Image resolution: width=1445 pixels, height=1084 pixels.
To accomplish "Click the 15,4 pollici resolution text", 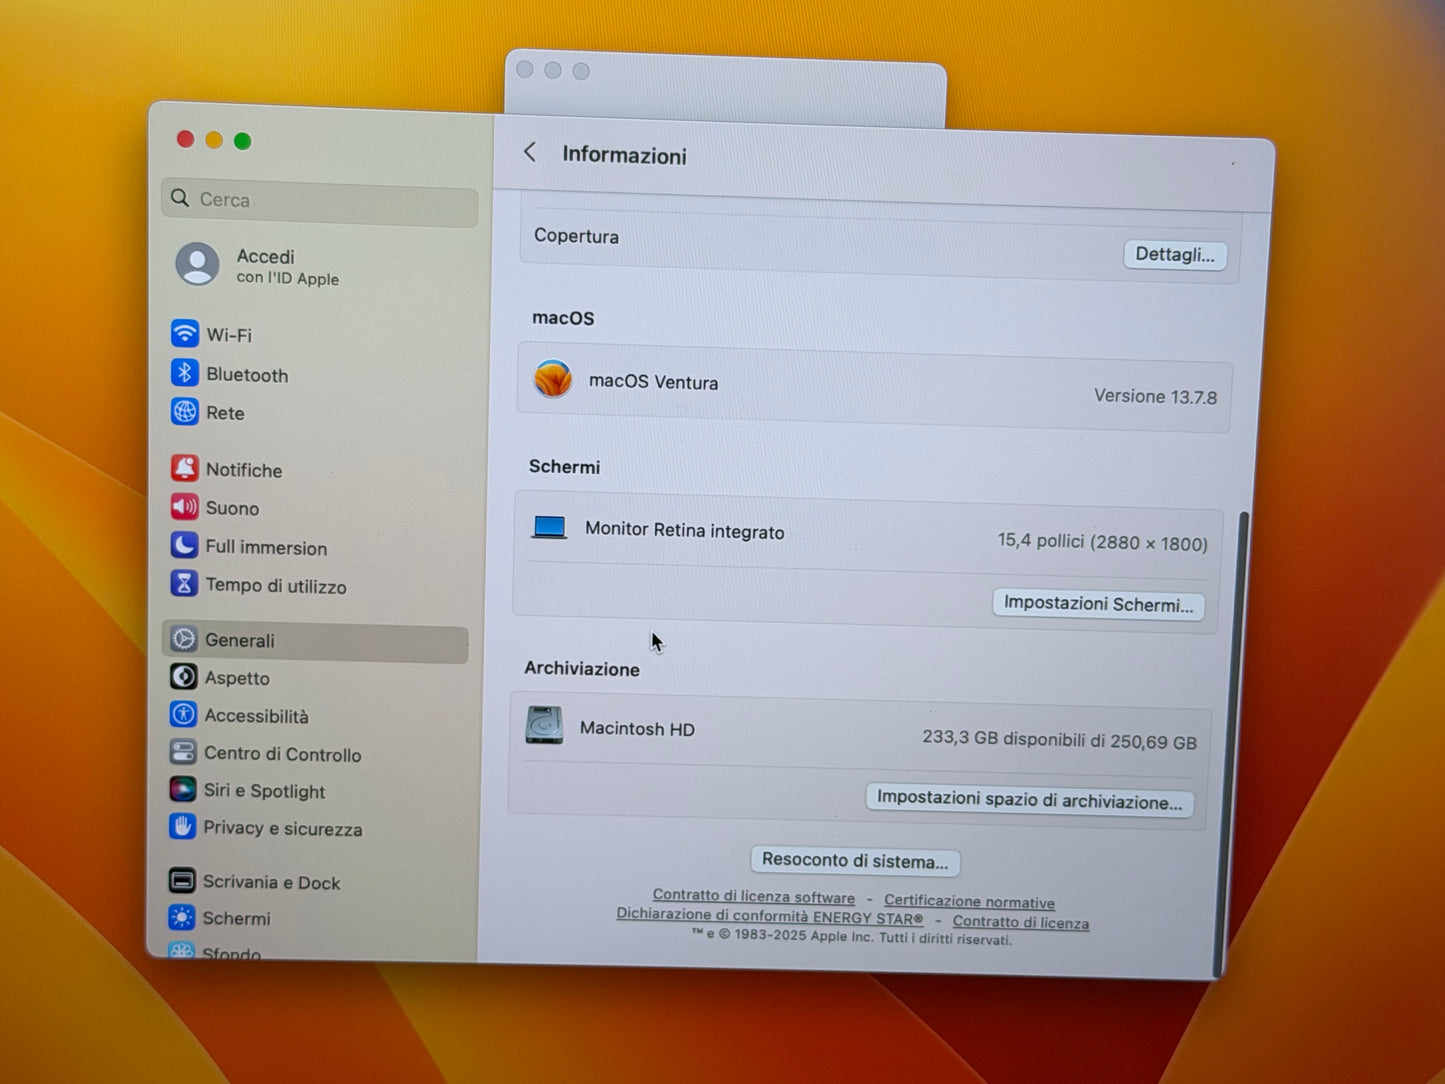I will (x=1102, y=542).
